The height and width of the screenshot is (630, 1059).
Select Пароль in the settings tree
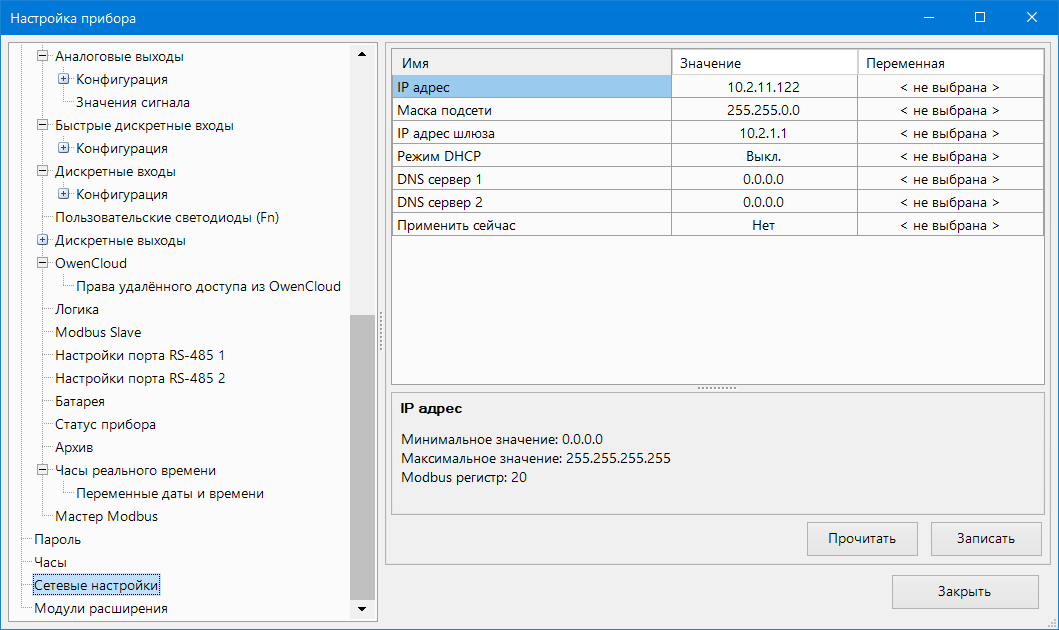pyautogui.click(x=57, y=540)
